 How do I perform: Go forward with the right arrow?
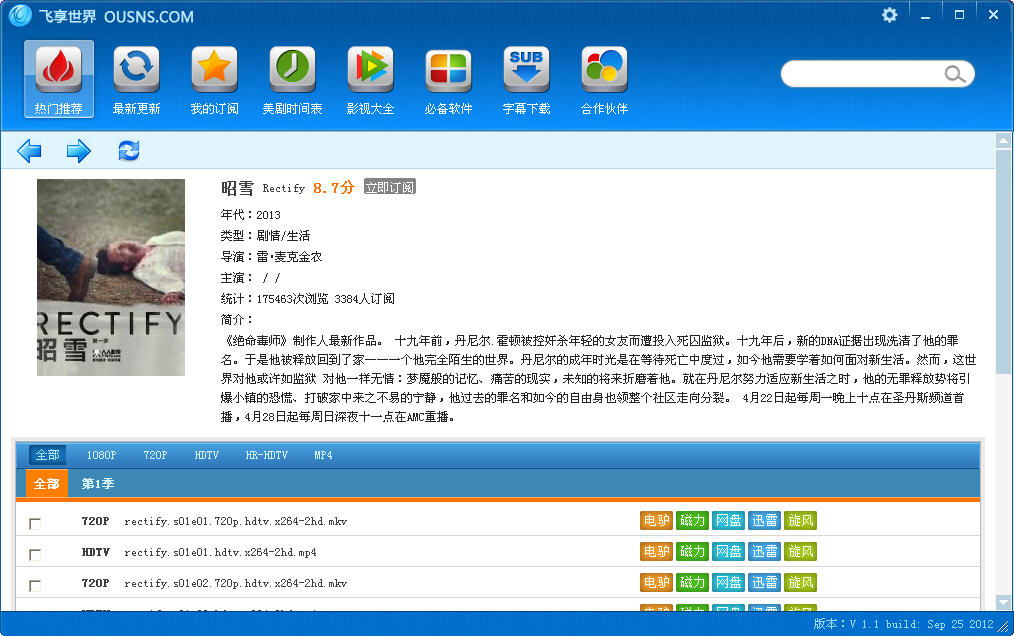[79, 151]
